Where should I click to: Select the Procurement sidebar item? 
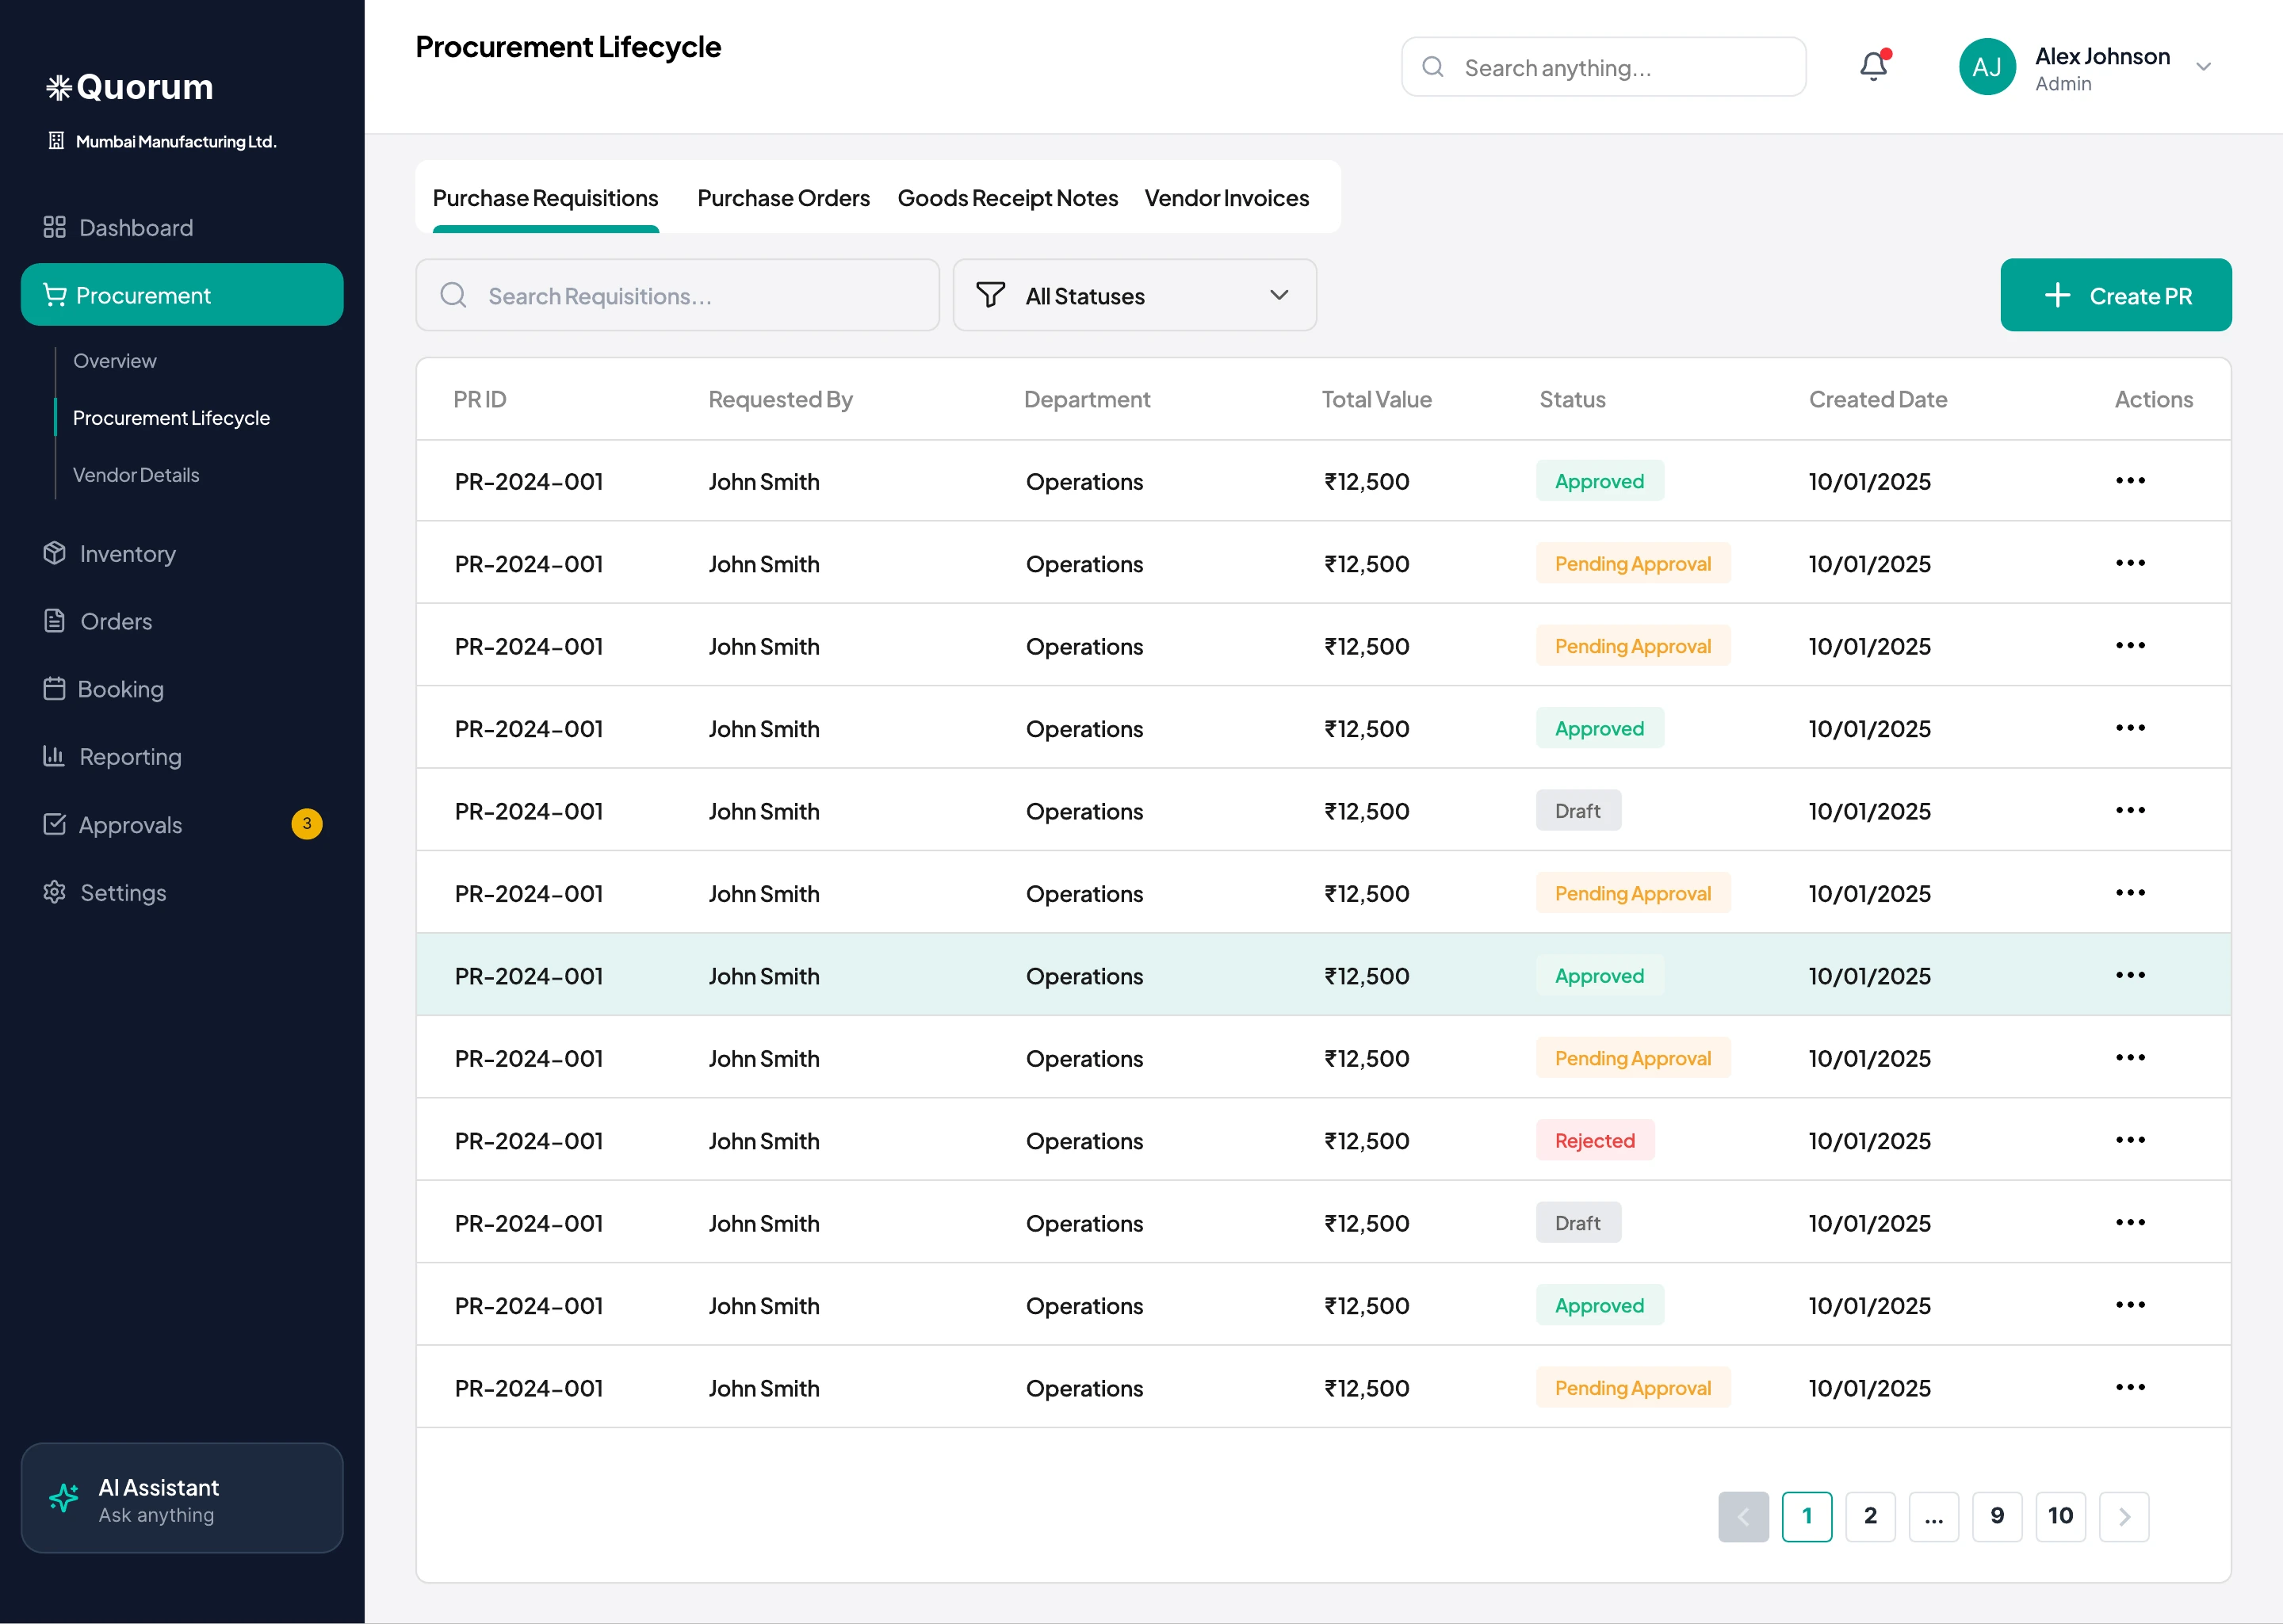pos(182,295)
